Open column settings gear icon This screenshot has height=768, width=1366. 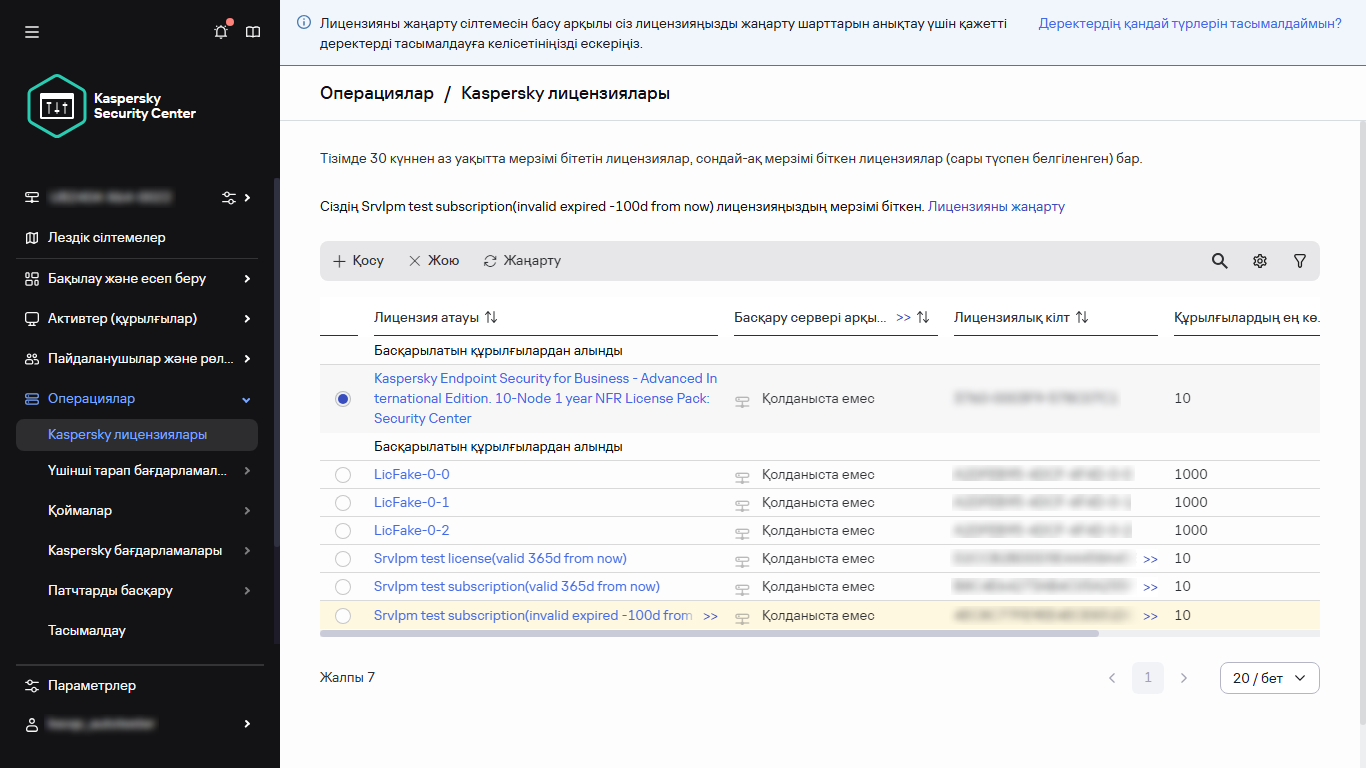coord(1259,261)
